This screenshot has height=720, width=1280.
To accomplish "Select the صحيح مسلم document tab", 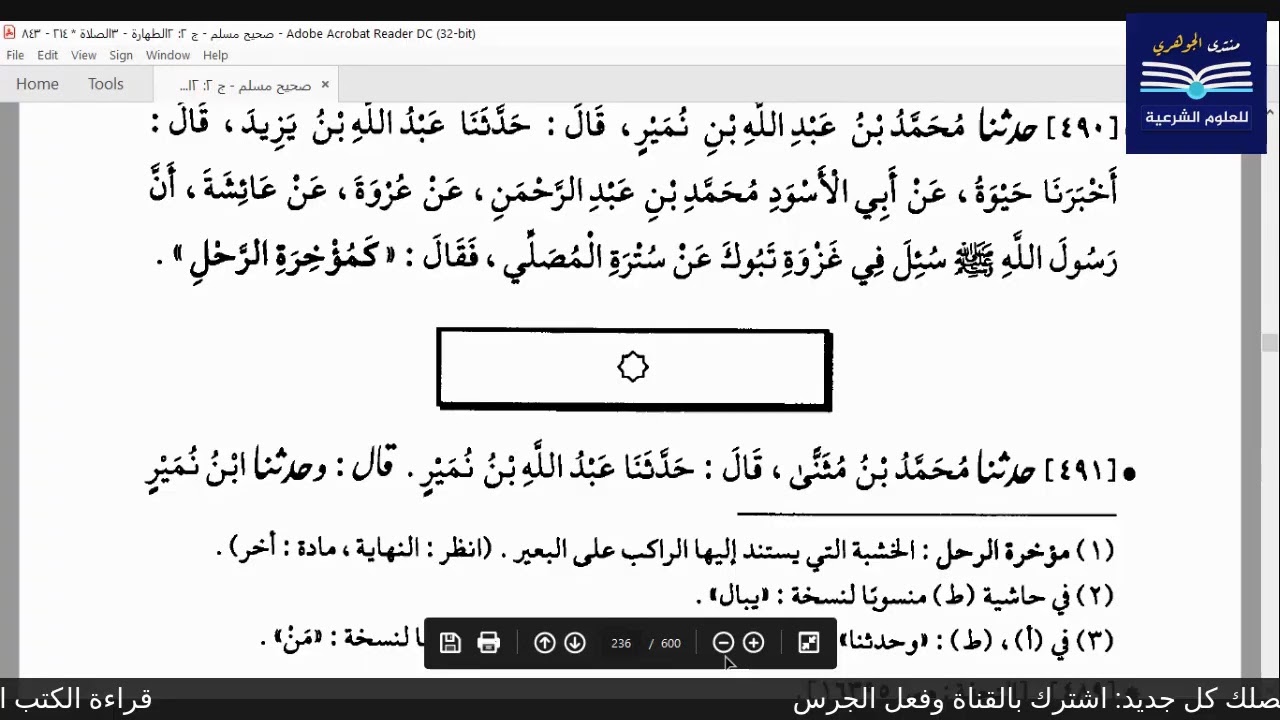I will pyautogui.click(x=245, y=85).
